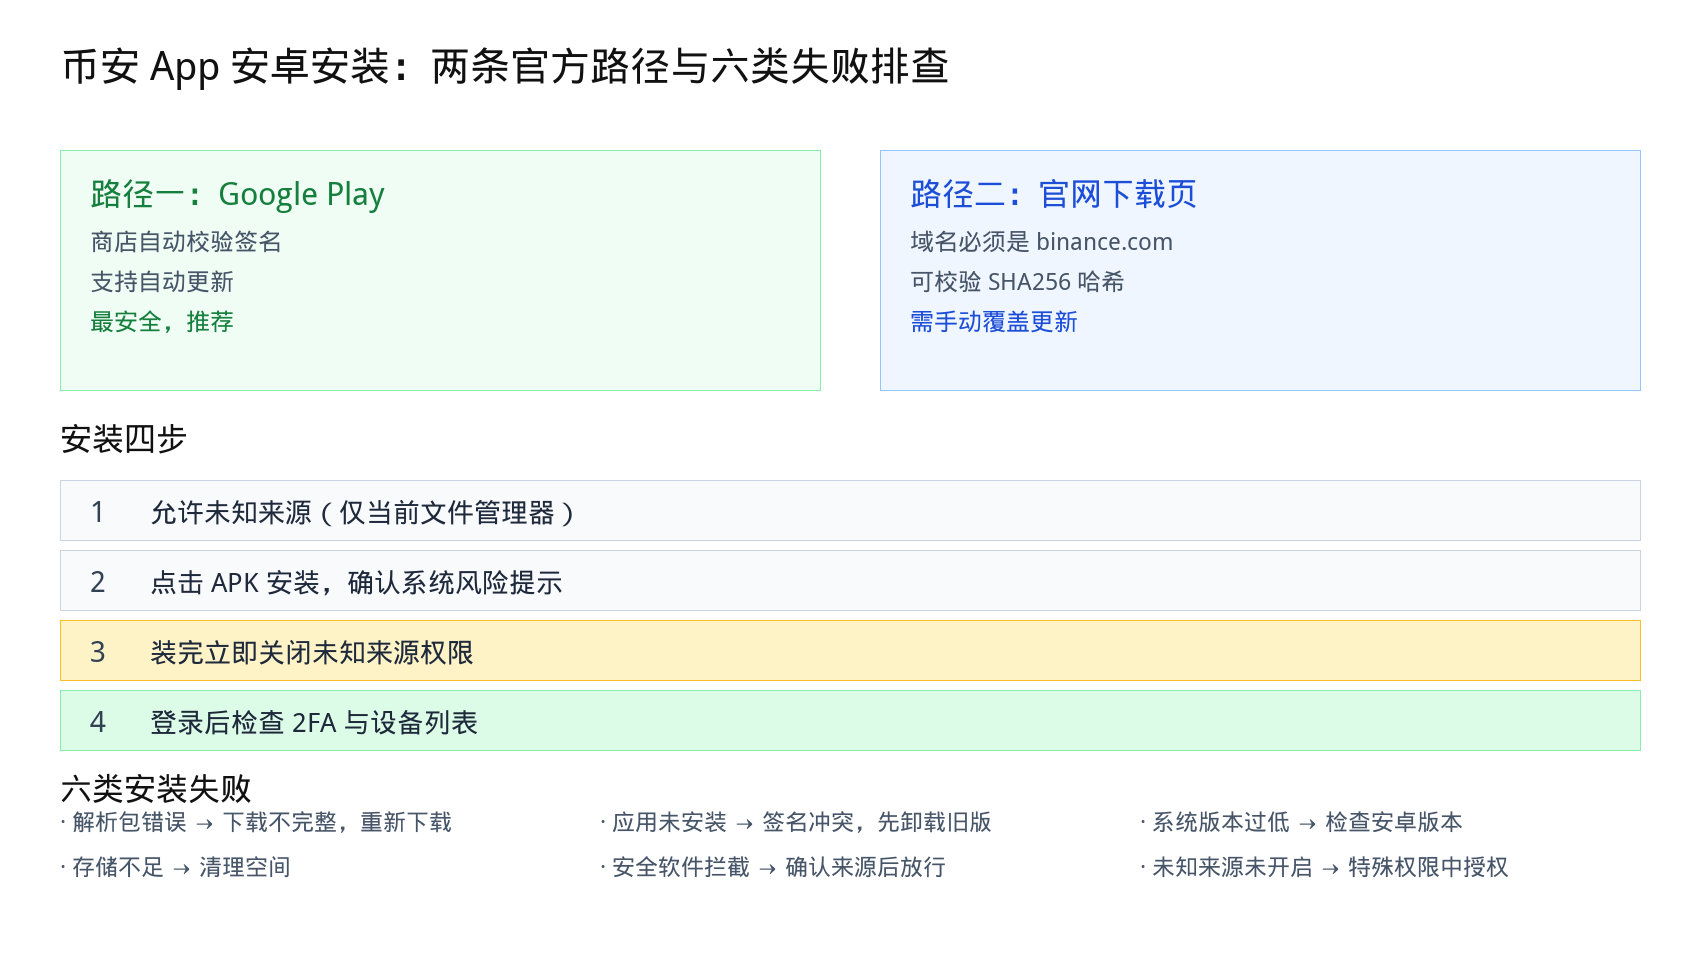1696x960 pixels.
Task: Select step 4 '登录后检查 2FA 与设备列表' row
Action: click(x=850, y=721)
